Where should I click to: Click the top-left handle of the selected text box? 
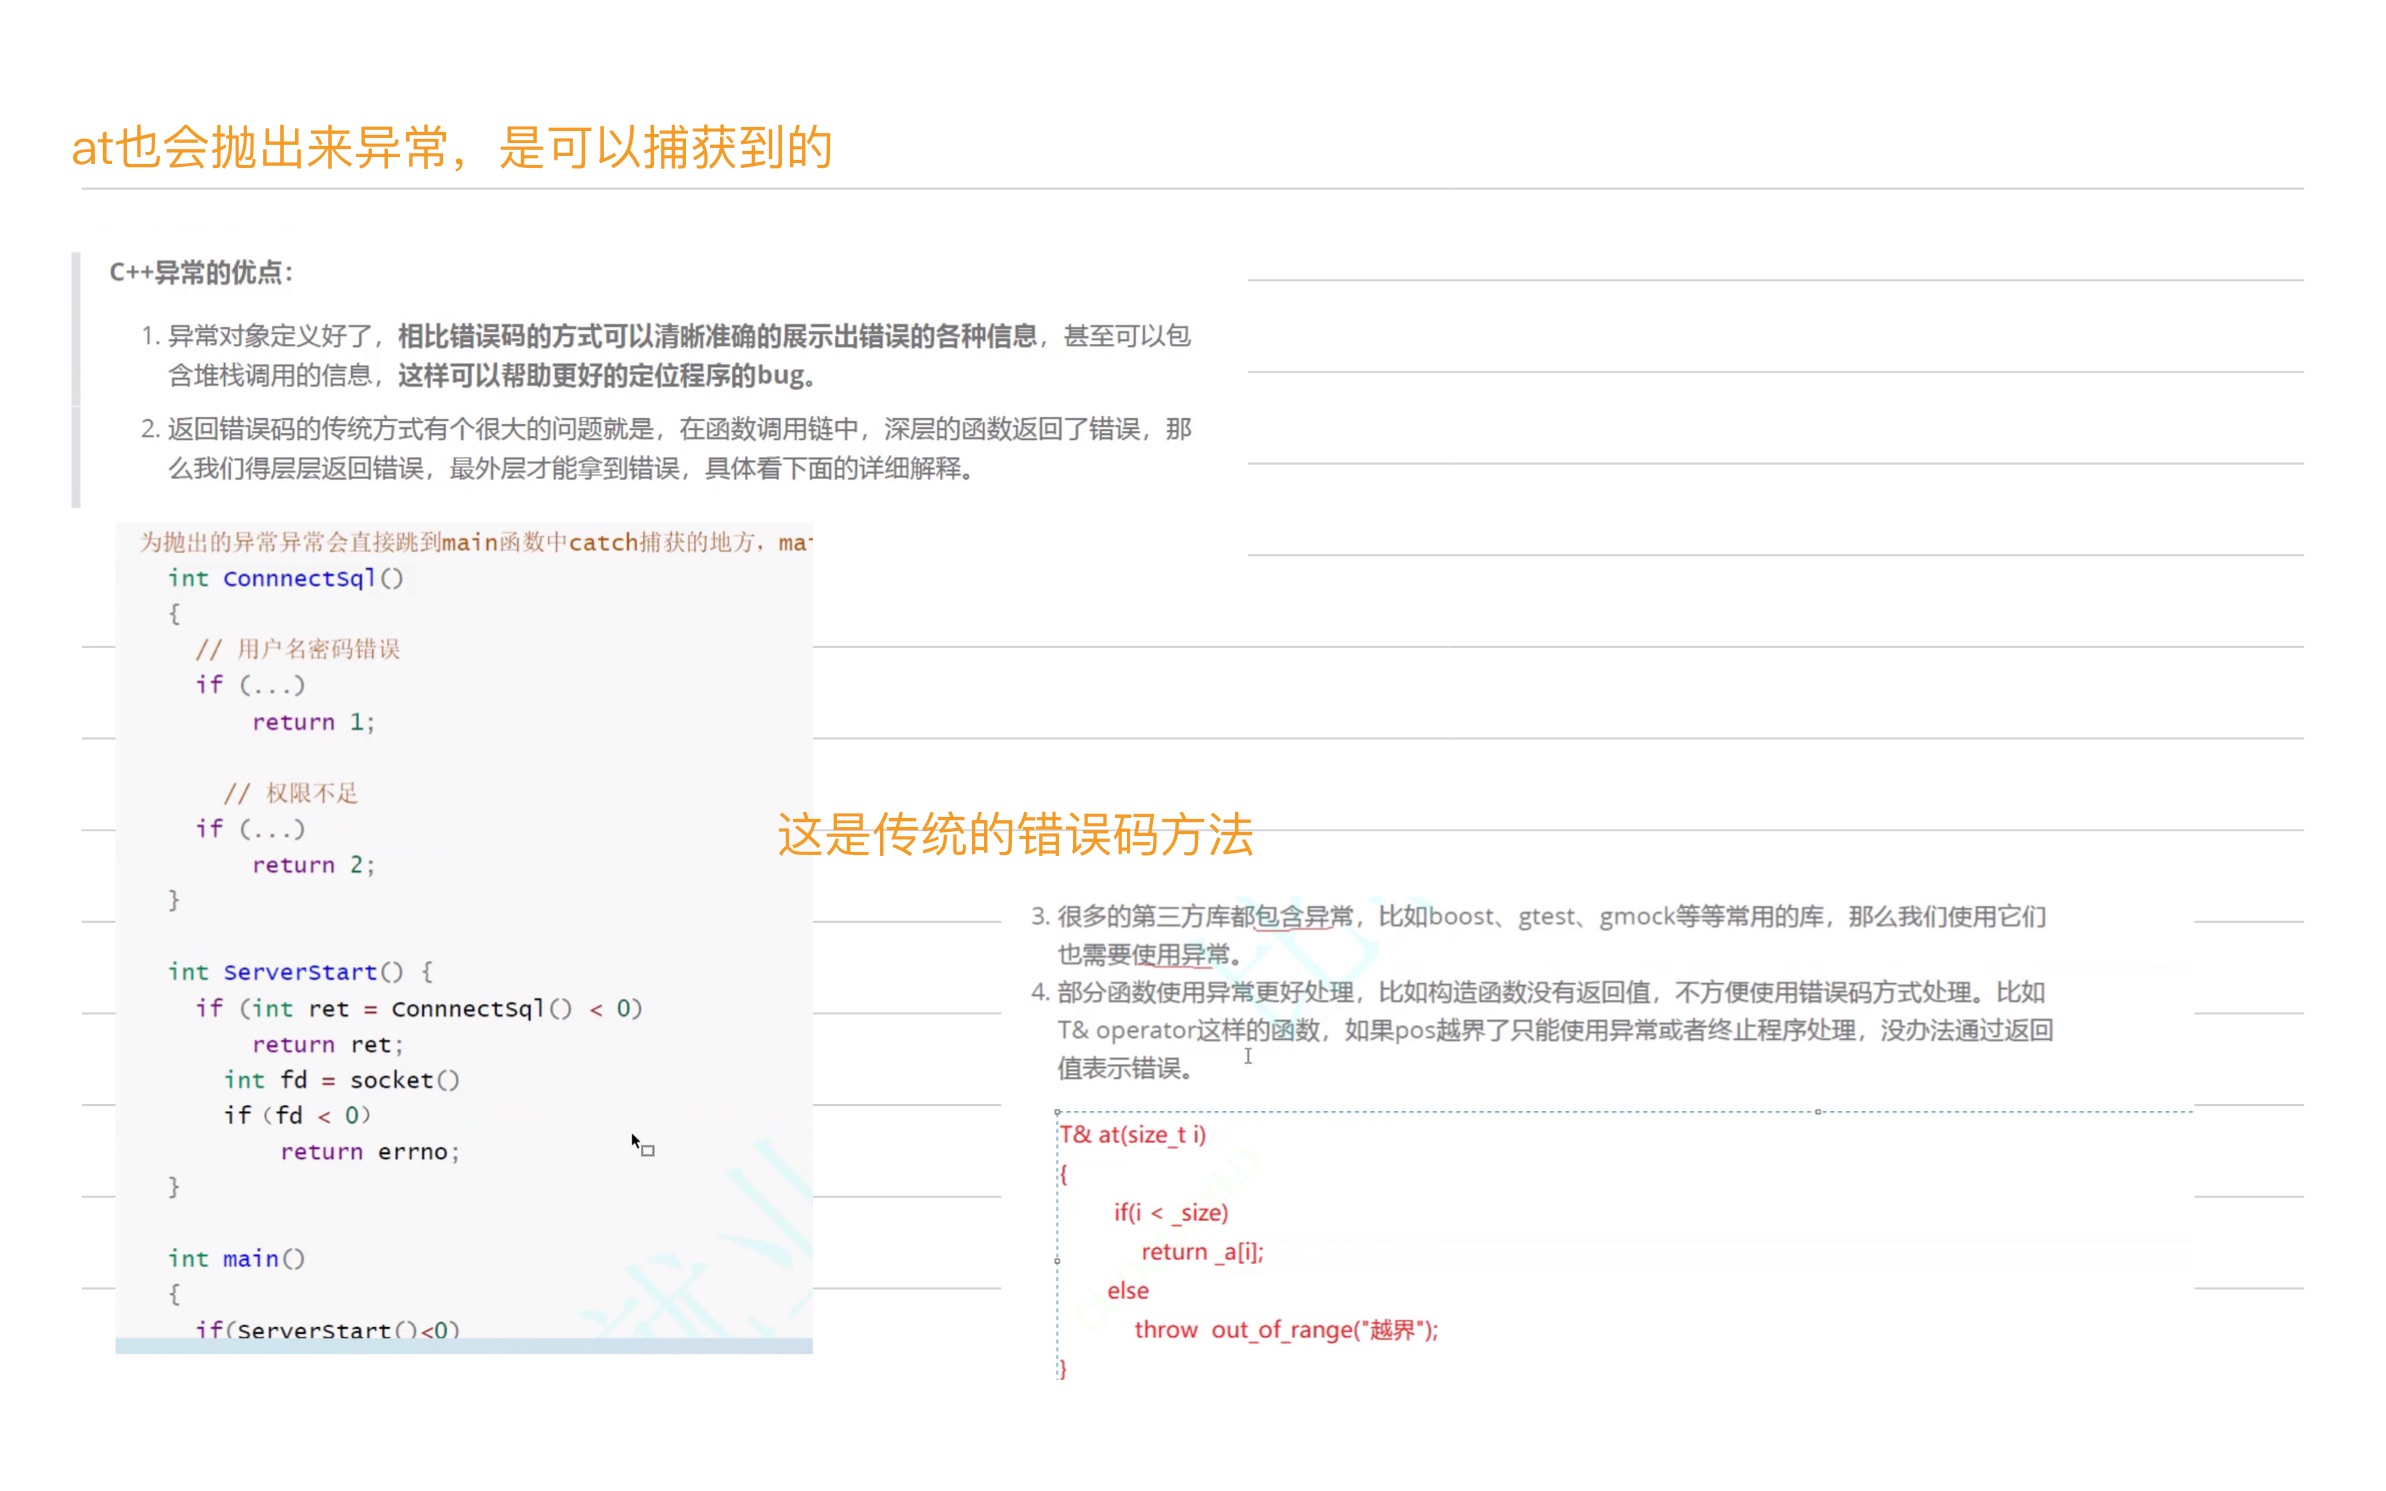click(x=1057, y=1112)
